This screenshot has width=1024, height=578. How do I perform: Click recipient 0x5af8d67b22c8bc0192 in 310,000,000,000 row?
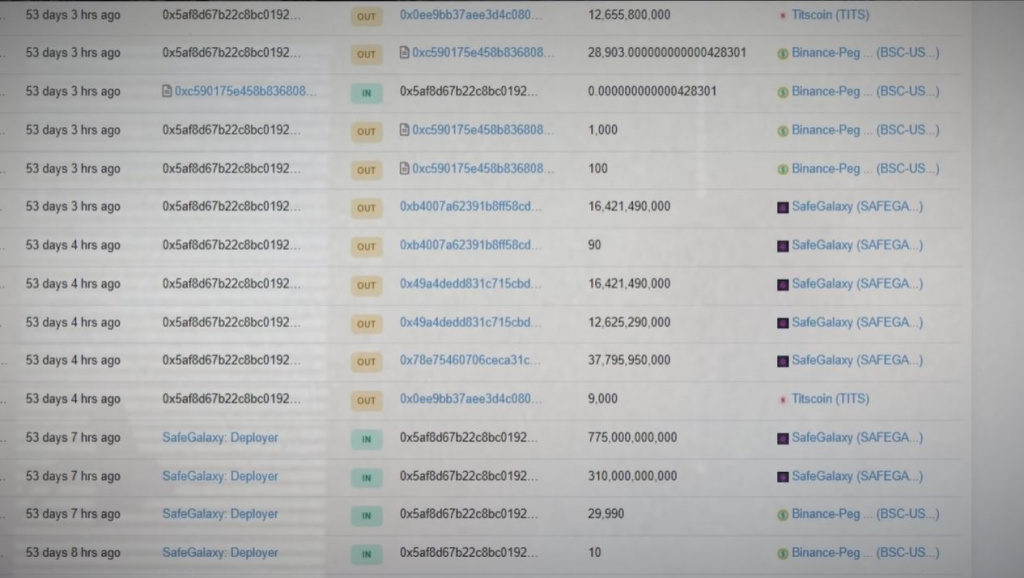point(469,476)
